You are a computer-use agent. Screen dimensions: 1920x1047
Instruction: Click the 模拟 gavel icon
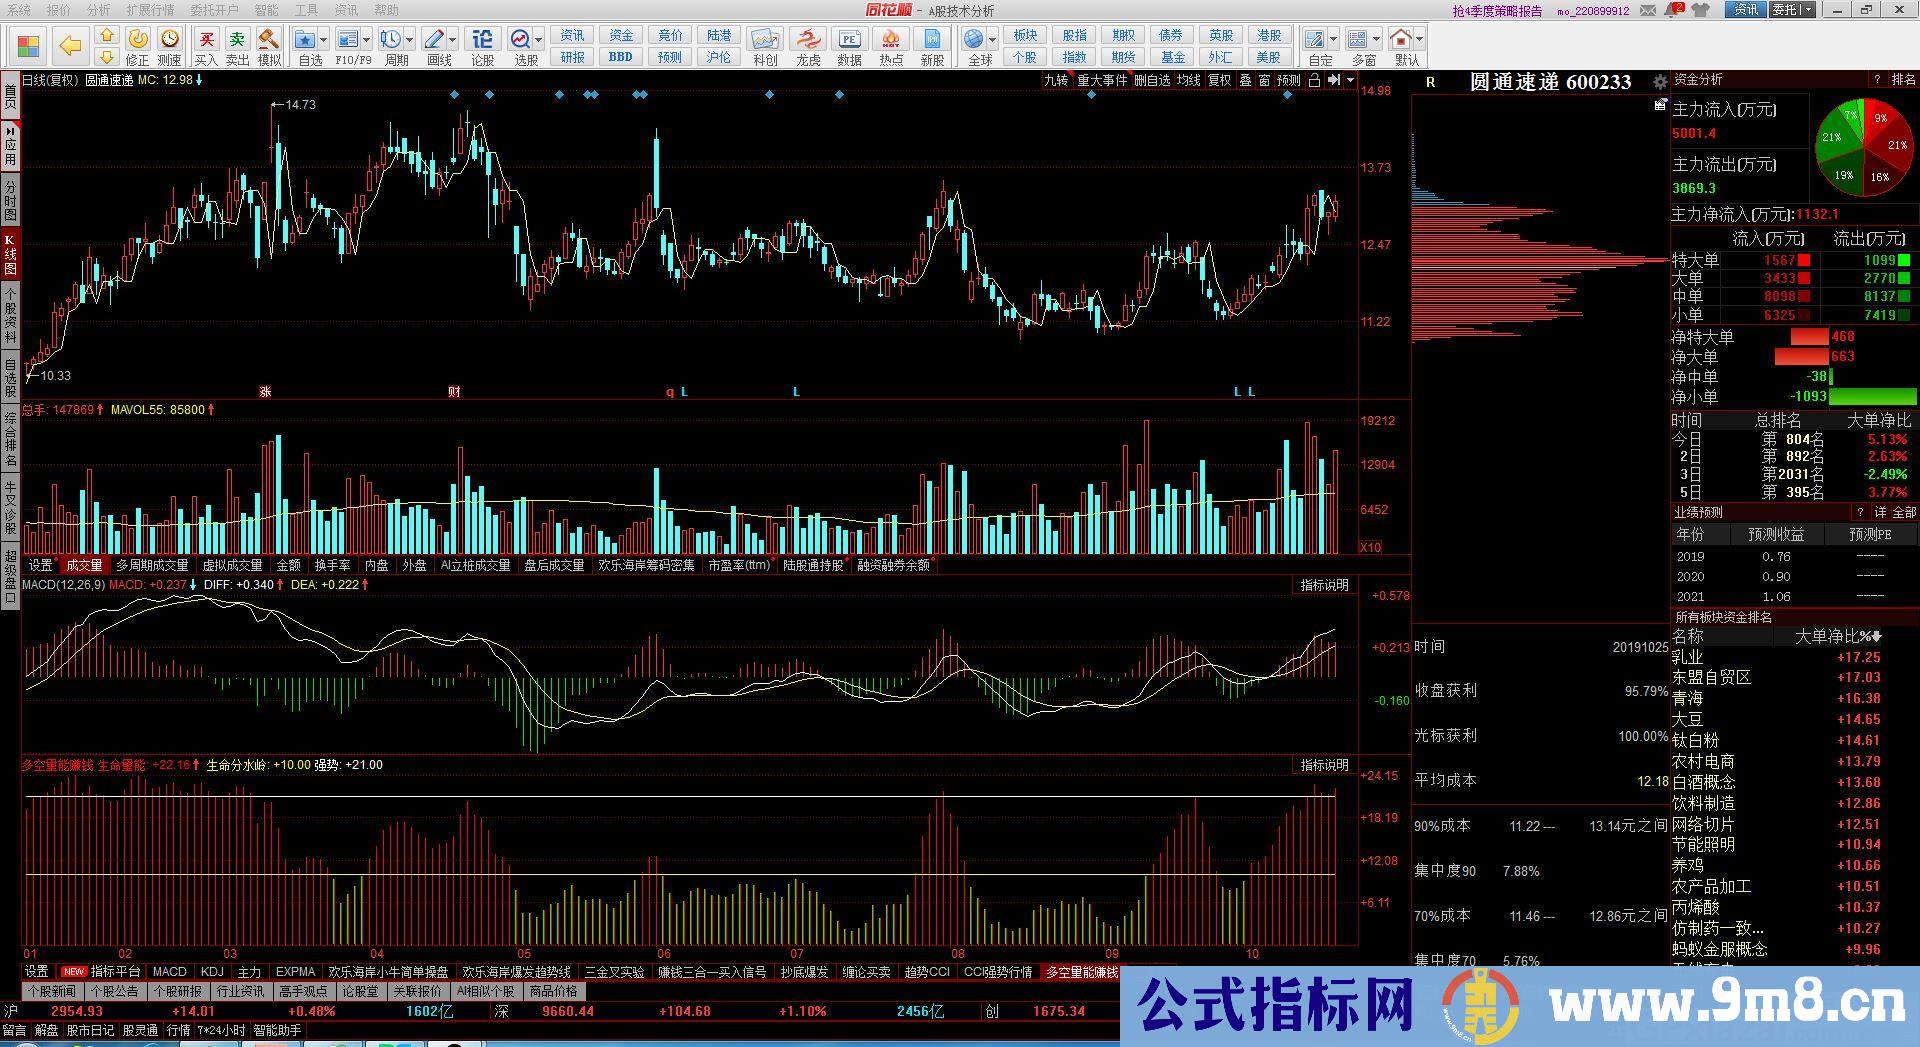(268, 39)
